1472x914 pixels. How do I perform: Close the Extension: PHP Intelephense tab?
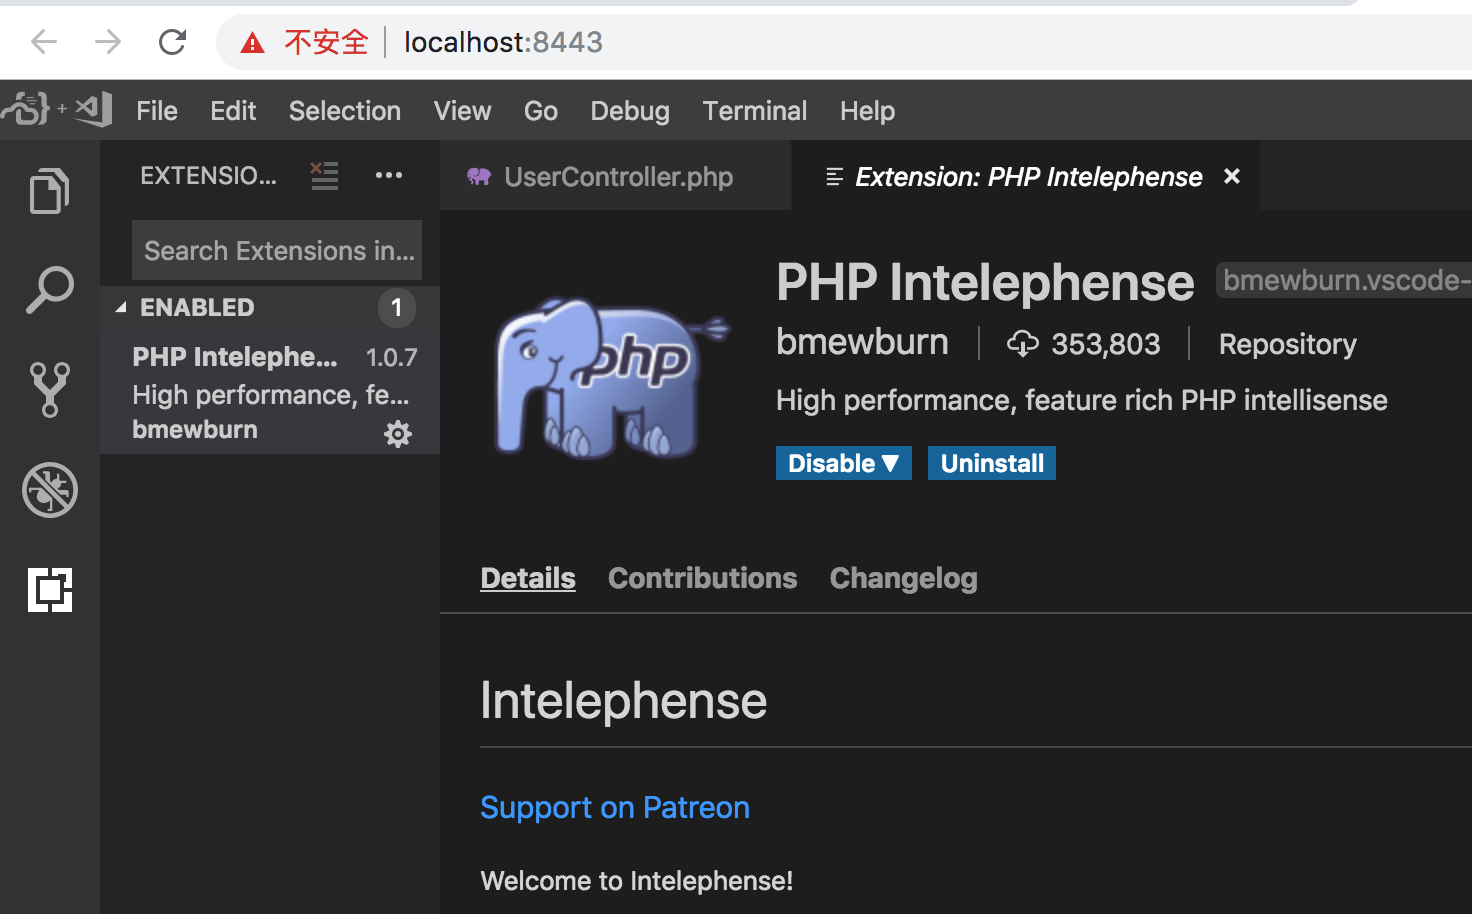click(1231, 176)
